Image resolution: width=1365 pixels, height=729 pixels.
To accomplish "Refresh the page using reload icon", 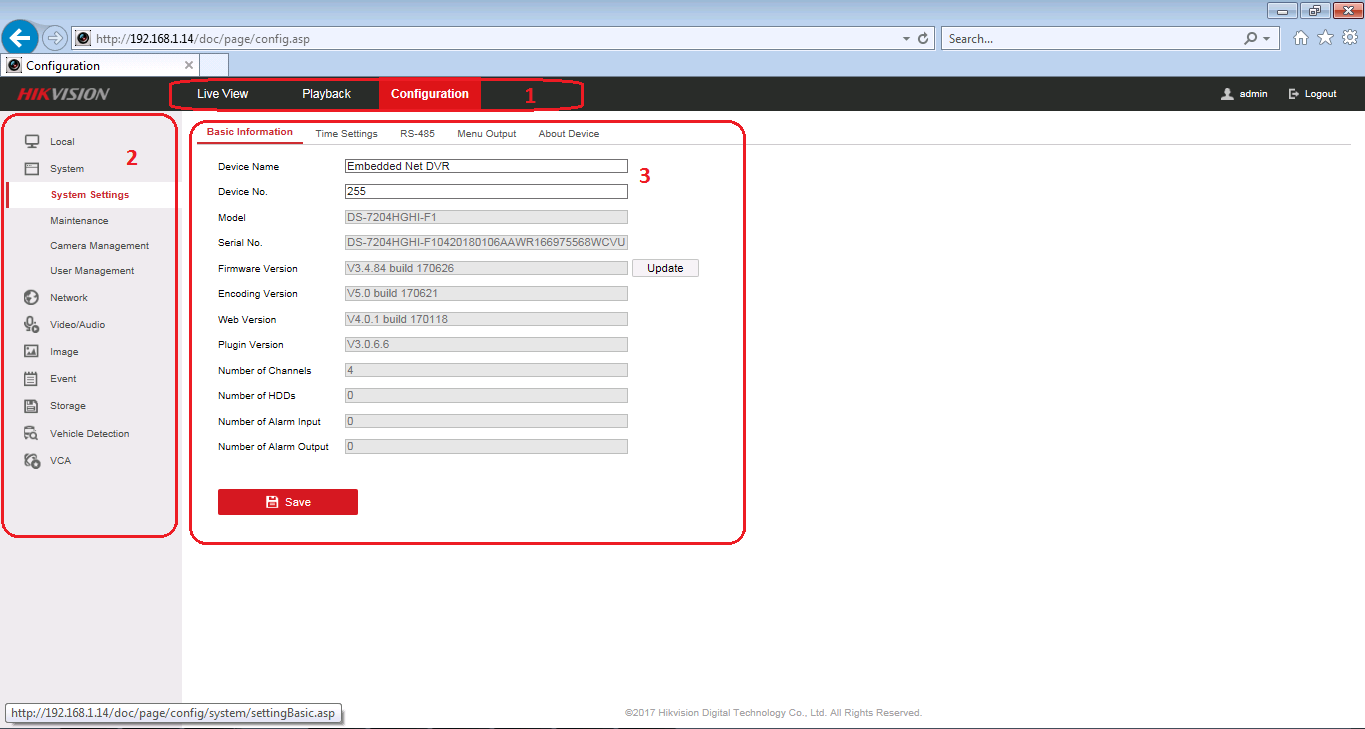I will [923, 38].
